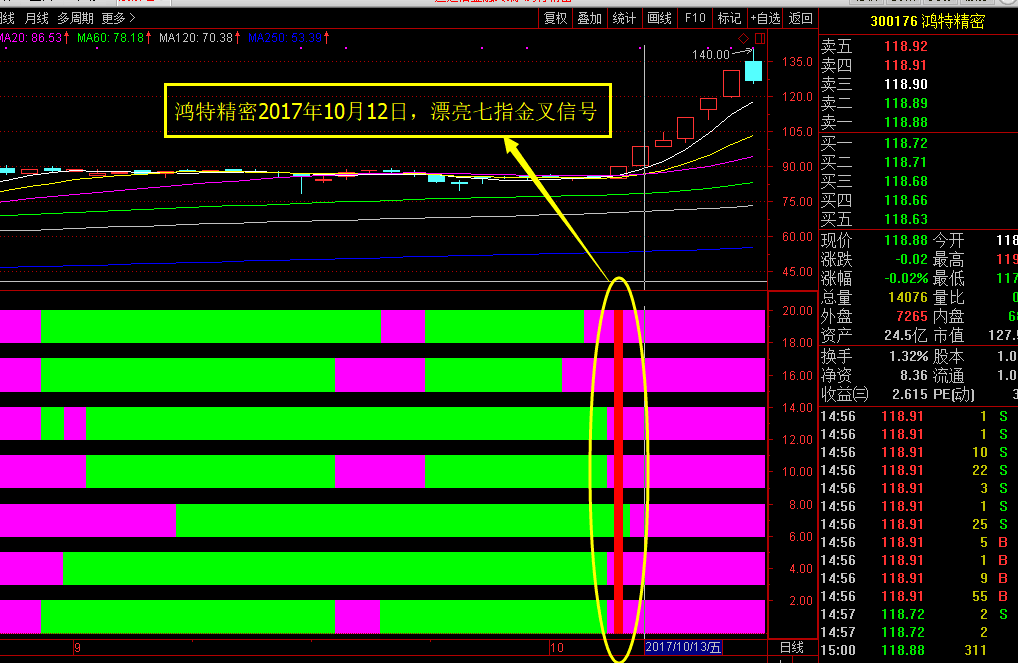Open F10 company info
Viewport: 1018px width, 663px height.
[695, 18]
